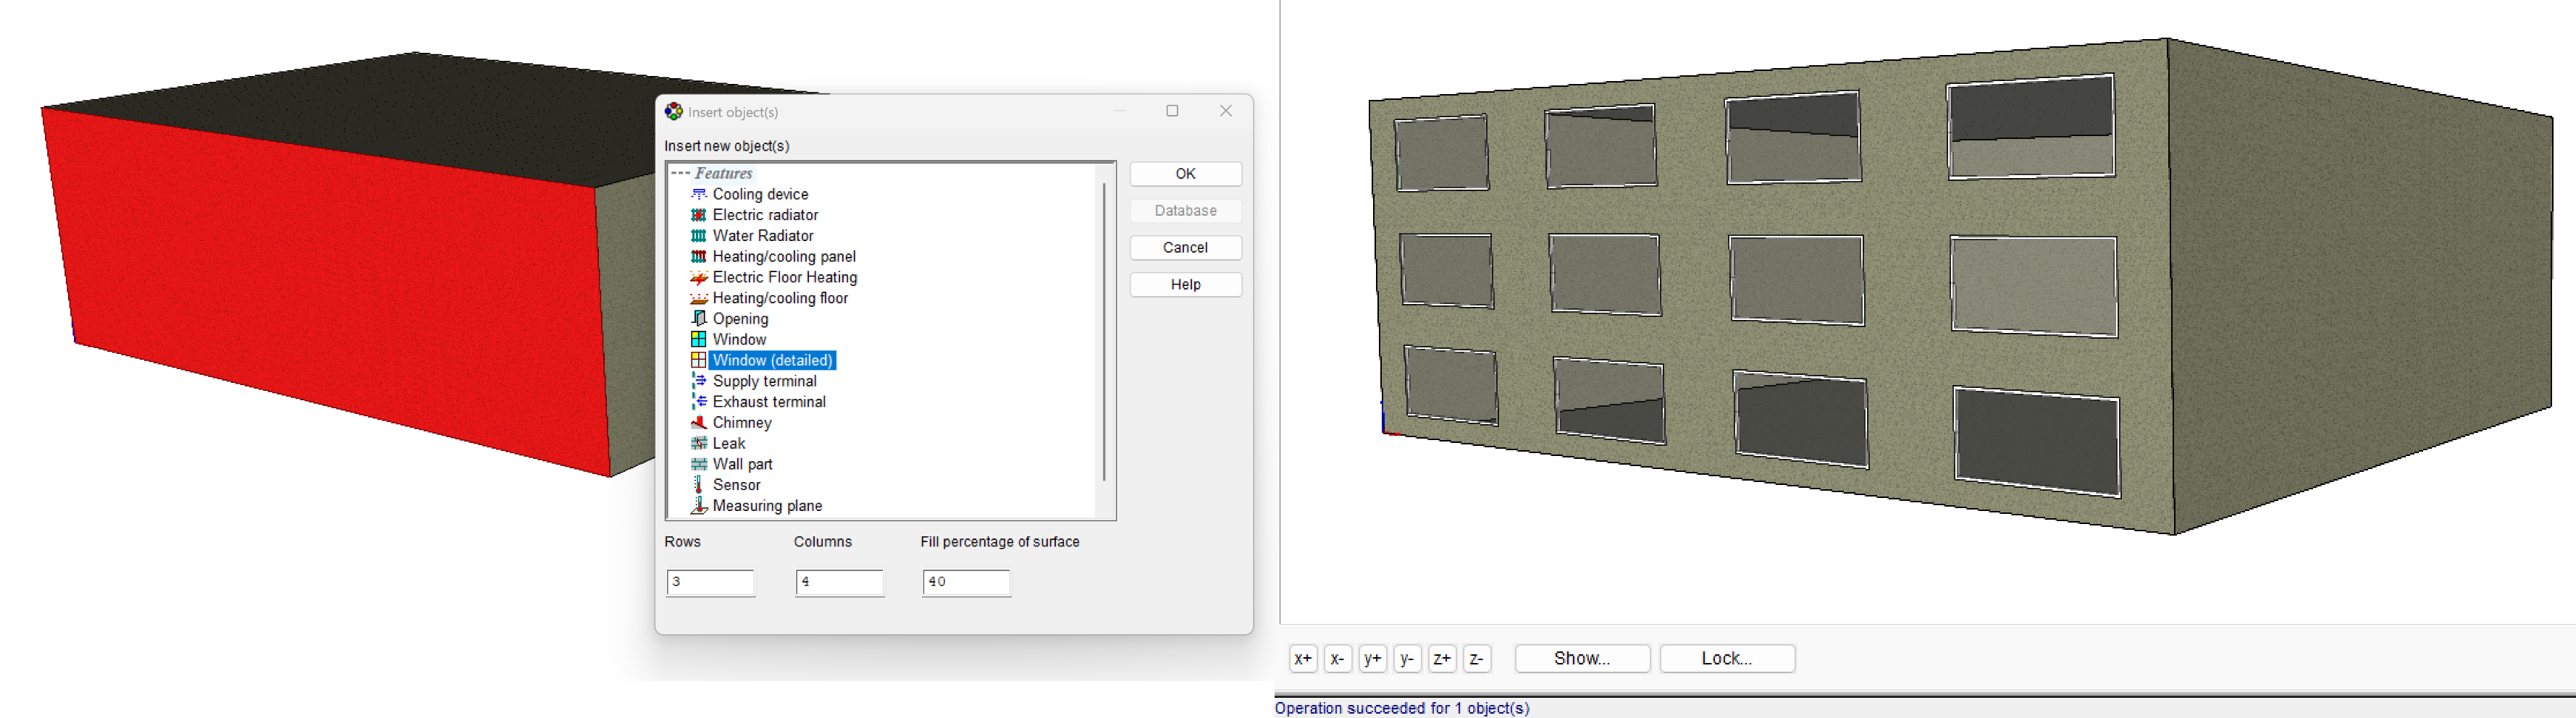This screenshot has width=2576, height=718.
Task: Select the Cooling device icon
Action: pyautogui.click(x=698, y=194)
